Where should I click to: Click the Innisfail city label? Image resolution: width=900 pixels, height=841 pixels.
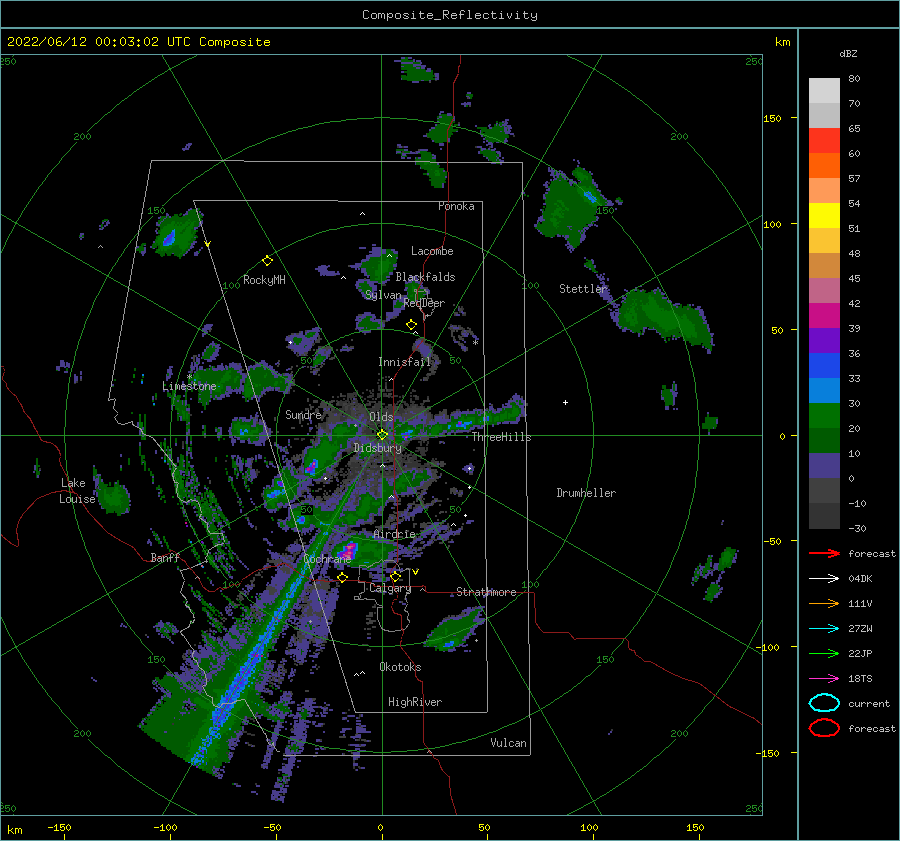[x=405, y=362]
